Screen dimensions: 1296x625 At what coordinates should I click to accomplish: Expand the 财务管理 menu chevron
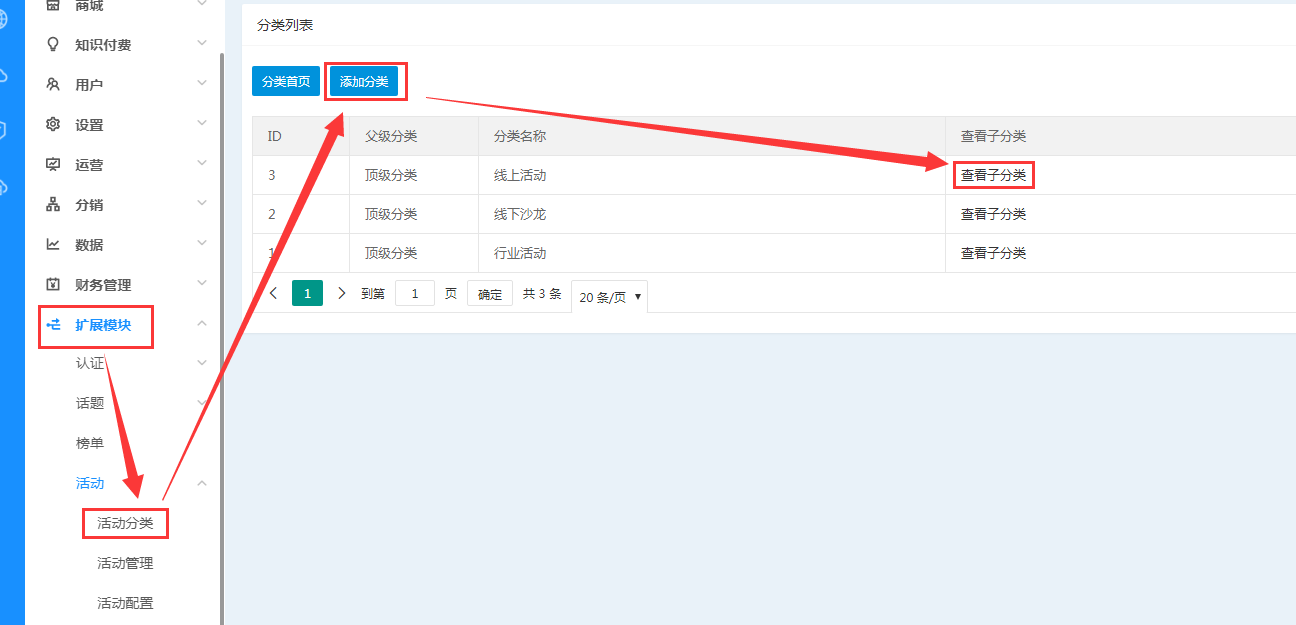tap(202, 284)
